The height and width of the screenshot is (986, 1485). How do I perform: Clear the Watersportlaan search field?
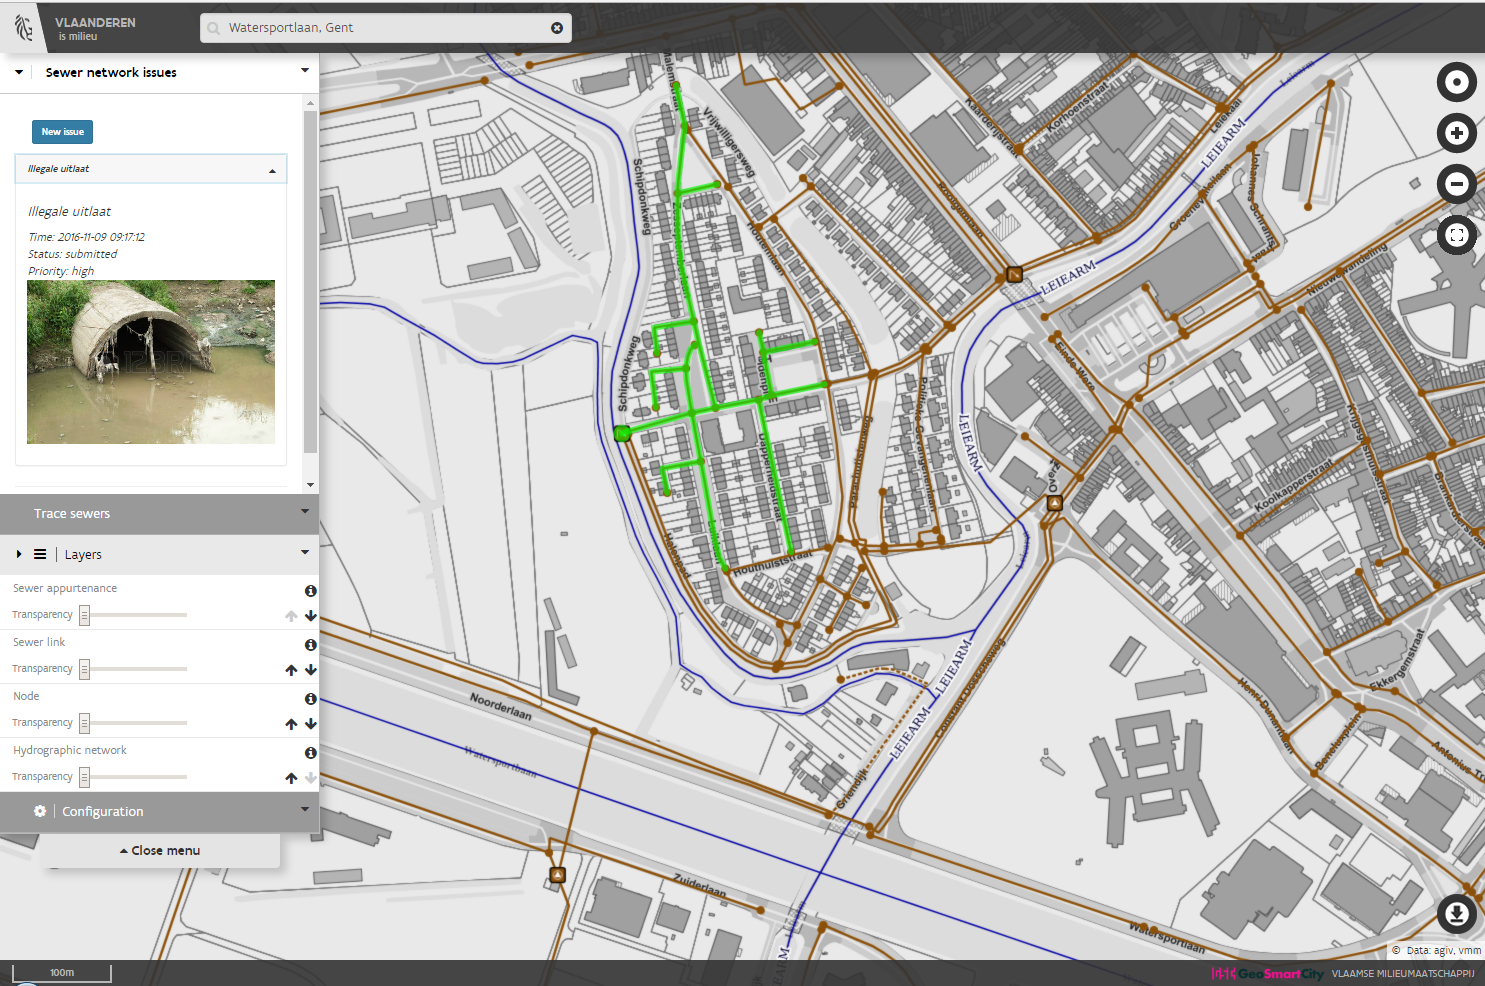pyautogui.click(x=557, y=28)
